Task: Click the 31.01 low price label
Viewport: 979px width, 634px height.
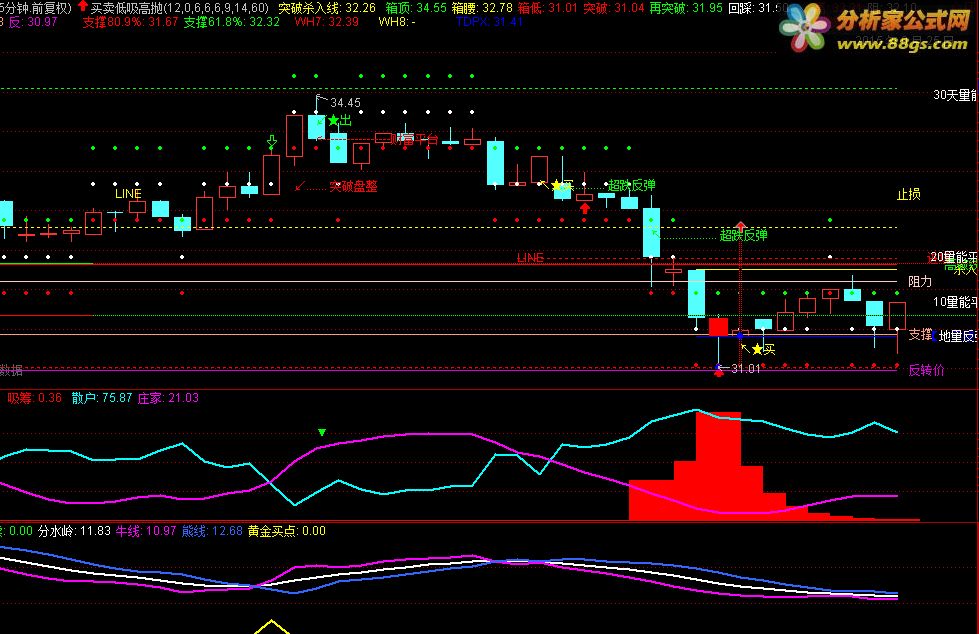Action: (745, 369)
